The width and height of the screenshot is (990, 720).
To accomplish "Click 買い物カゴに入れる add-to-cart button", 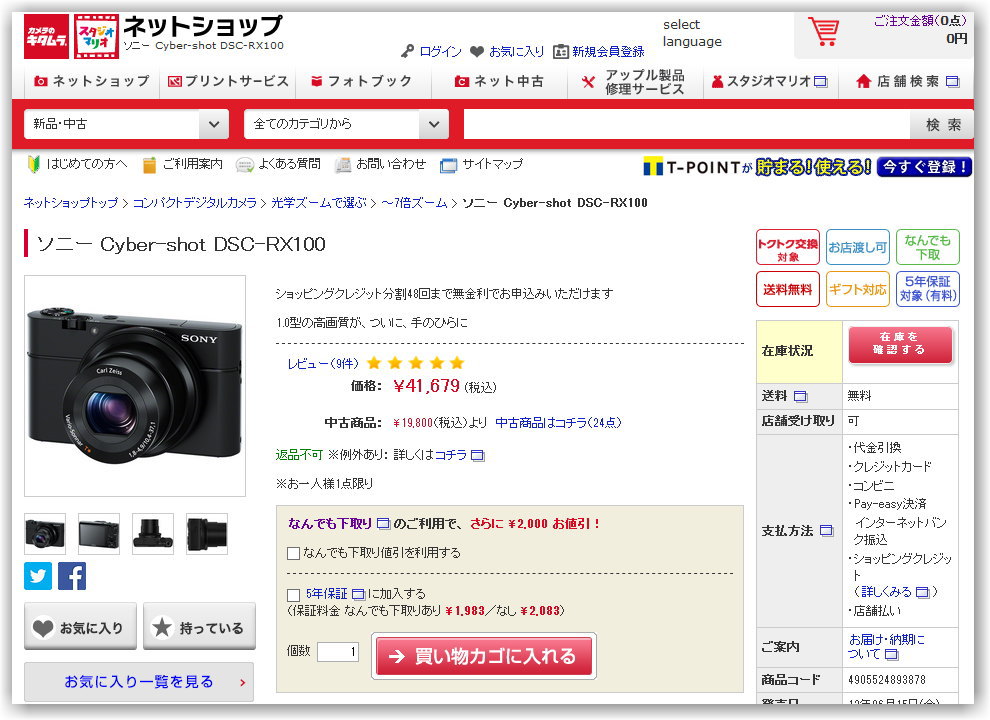I will pyautogui.click(x=484, y=656).
